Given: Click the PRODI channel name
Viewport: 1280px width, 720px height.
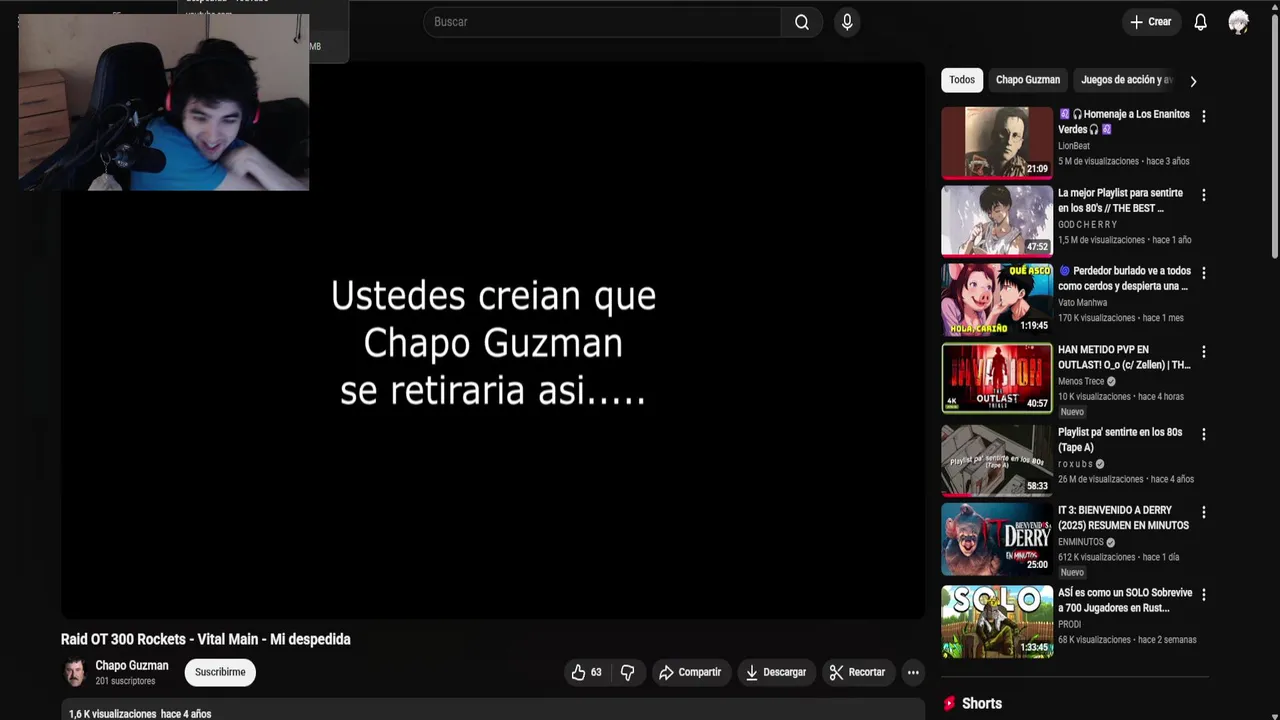Looking at the screenshot, I should click(x=1069, y=624).
